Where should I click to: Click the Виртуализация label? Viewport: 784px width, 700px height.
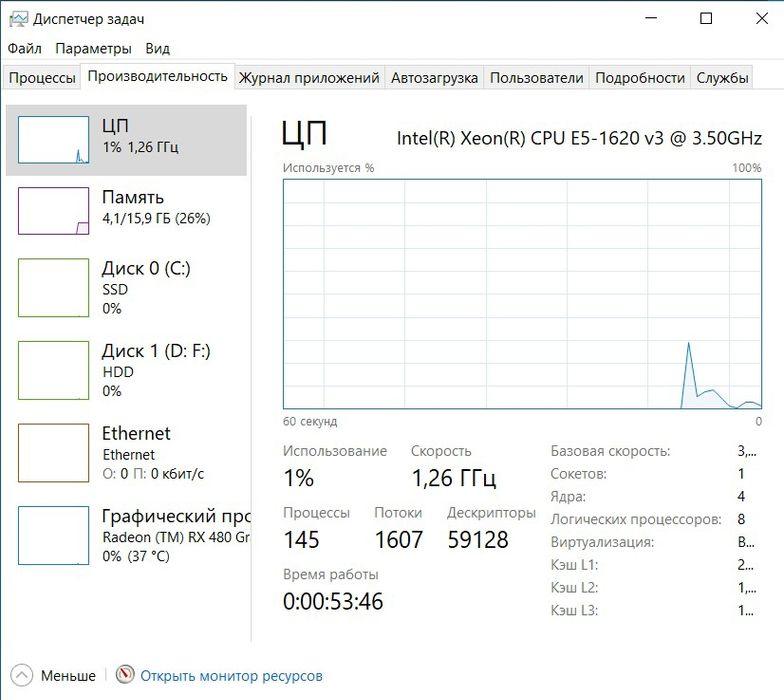[x=602, y=542]
